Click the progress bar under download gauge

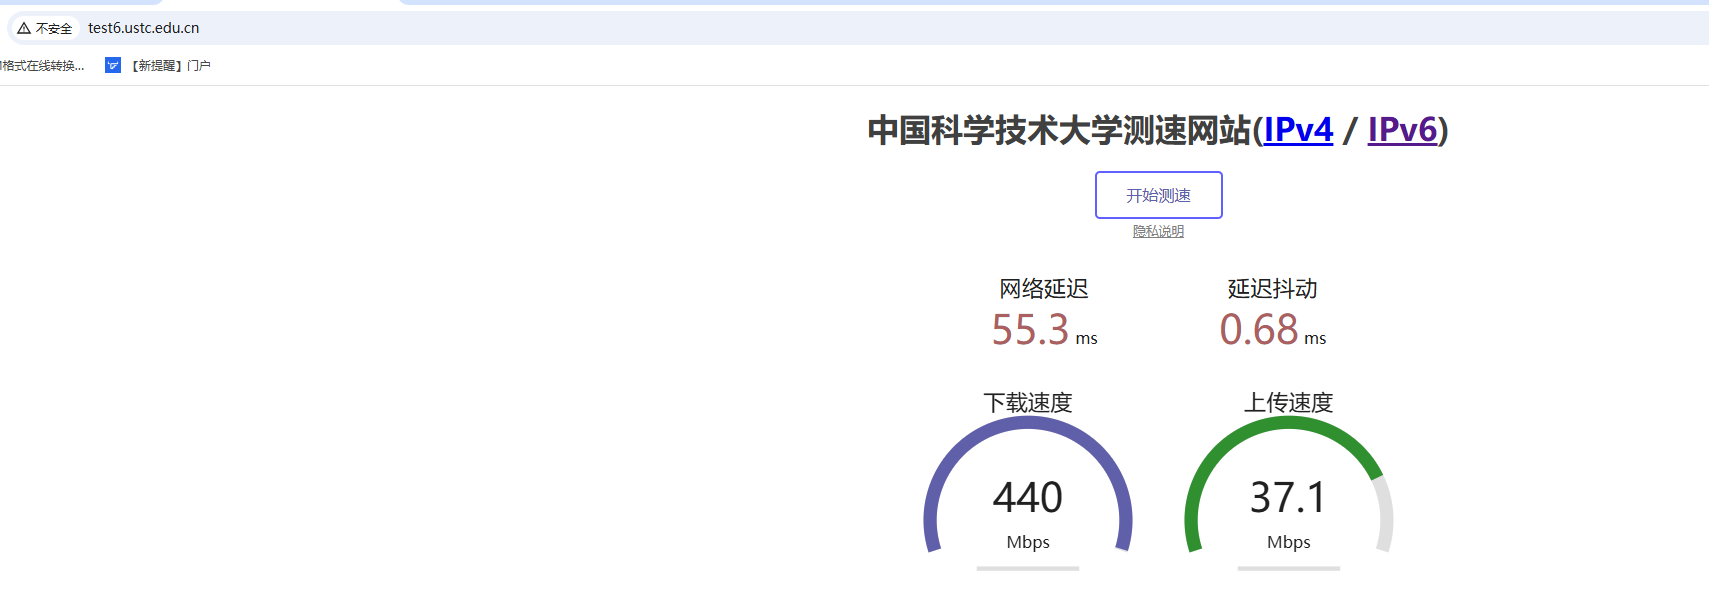[x=1028, y=568]
